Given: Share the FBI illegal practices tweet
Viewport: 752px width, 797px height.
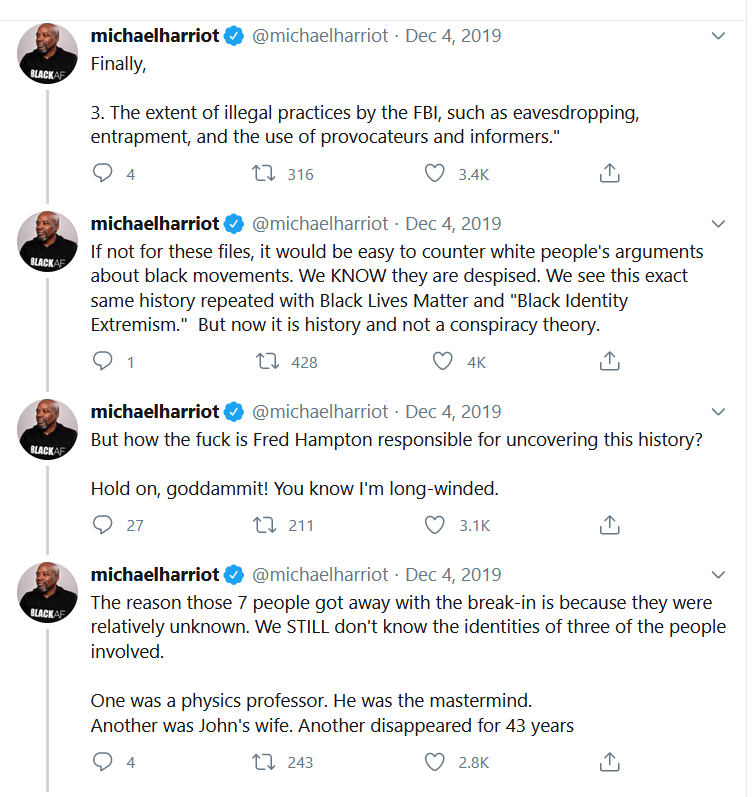Looking at the screenshot, I should [x=609, y=174].
